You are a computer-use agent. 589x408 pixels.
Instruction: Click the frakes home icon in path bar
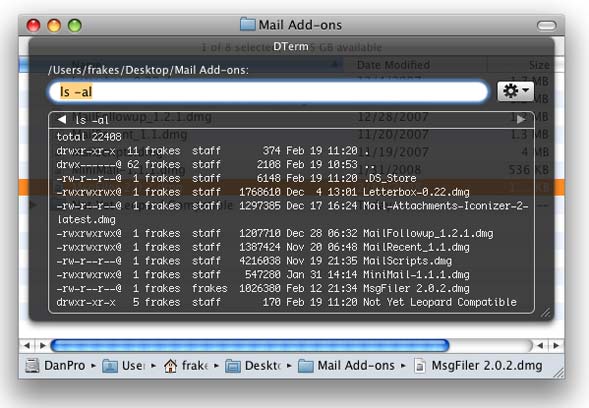tap(171, 366)
